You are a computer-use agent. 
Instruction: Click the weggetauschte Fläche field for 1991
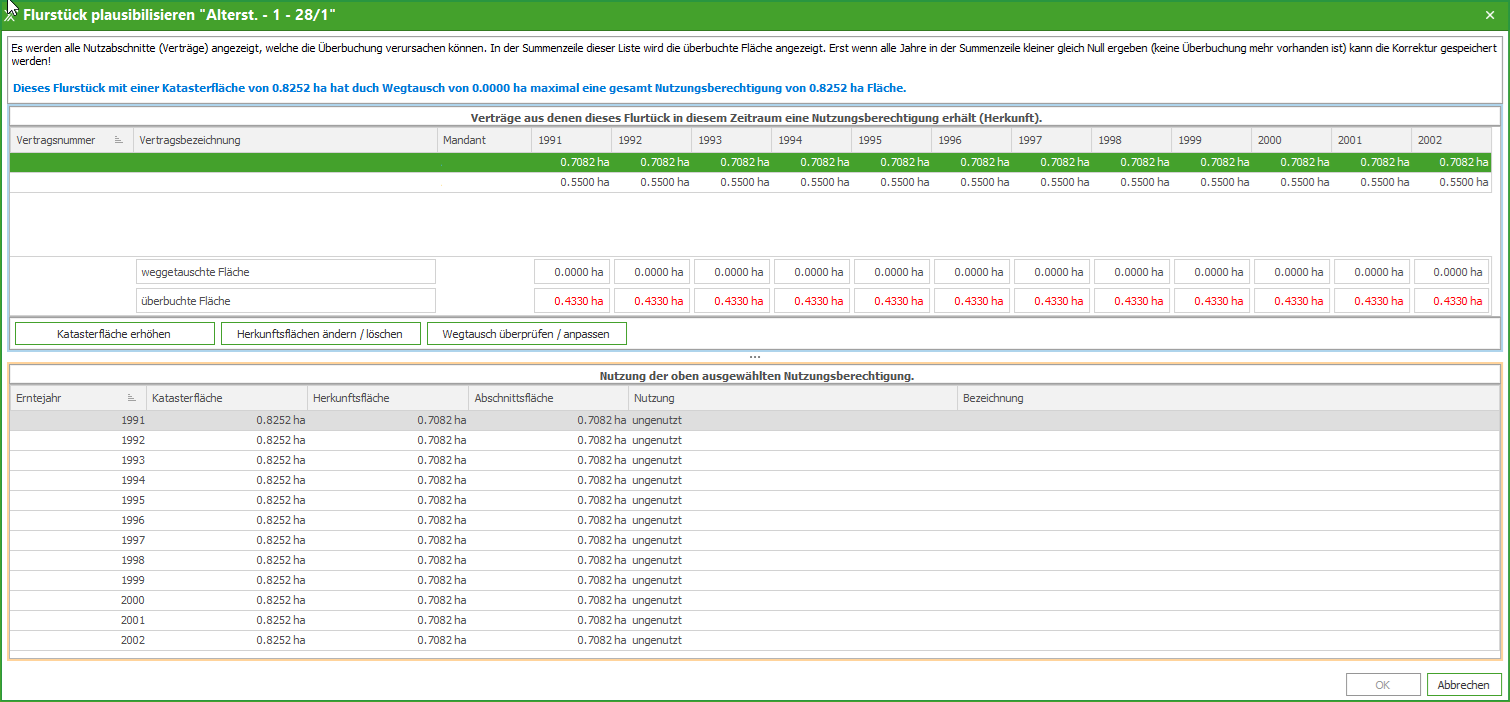pyautogui.click(x=571, y=272)
